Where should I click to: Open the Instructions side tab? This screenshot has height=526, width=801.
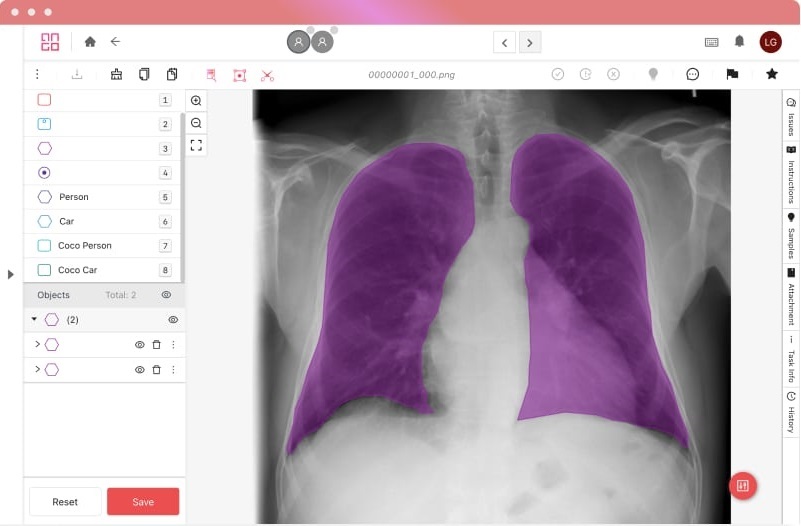click(790, 175)
